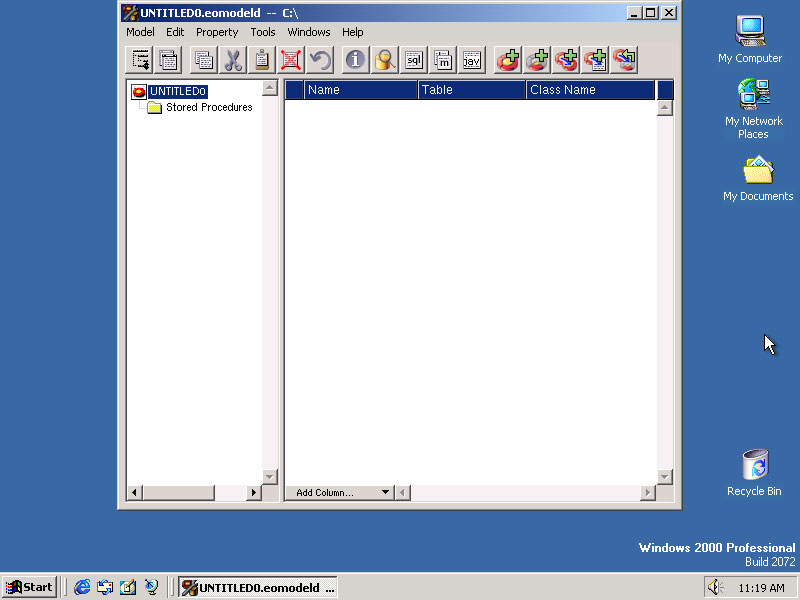Click the red disc, blue arrow, plus icon
This screenshot has width=800, height=600.
(566, 60)
